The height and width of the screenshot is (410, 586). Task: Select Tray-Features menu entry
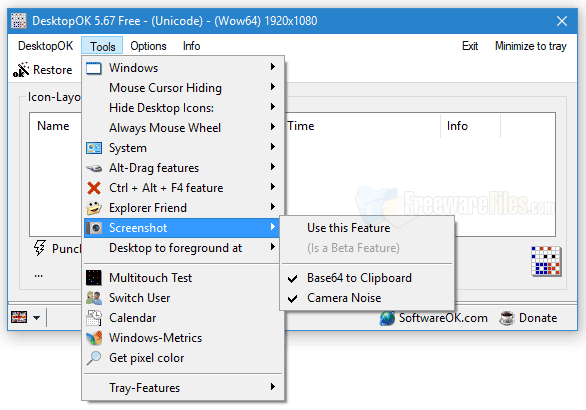point(183,388)
